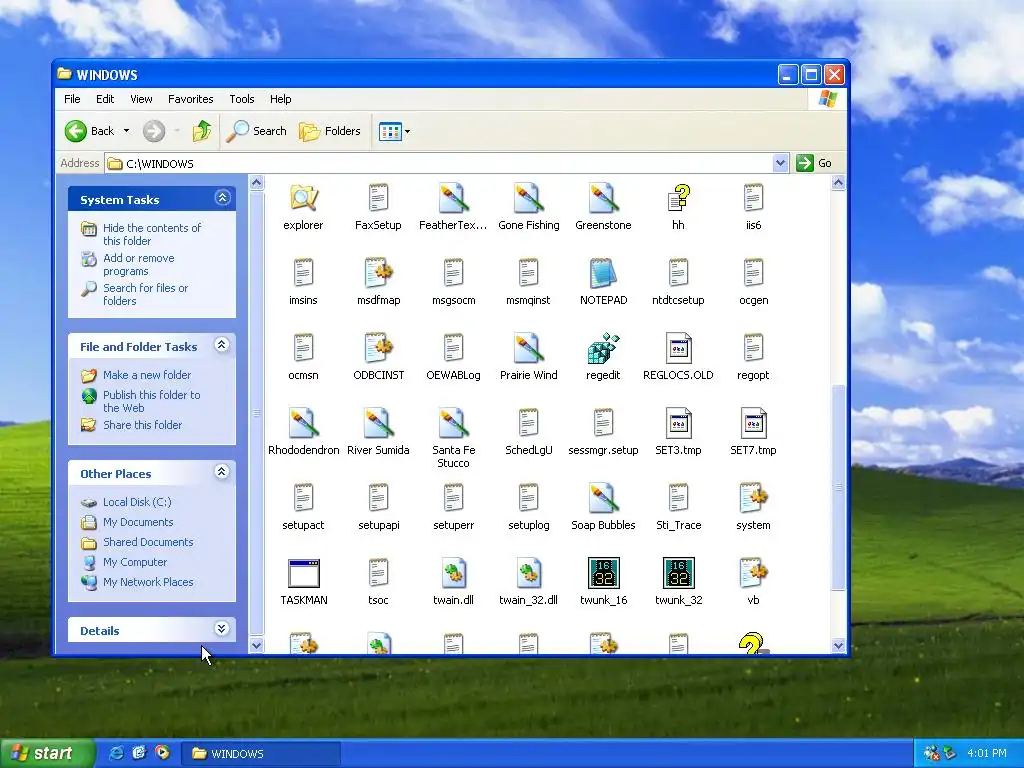
Task: Select the Gone Fishing bitmap
Action: click(528, 198)
